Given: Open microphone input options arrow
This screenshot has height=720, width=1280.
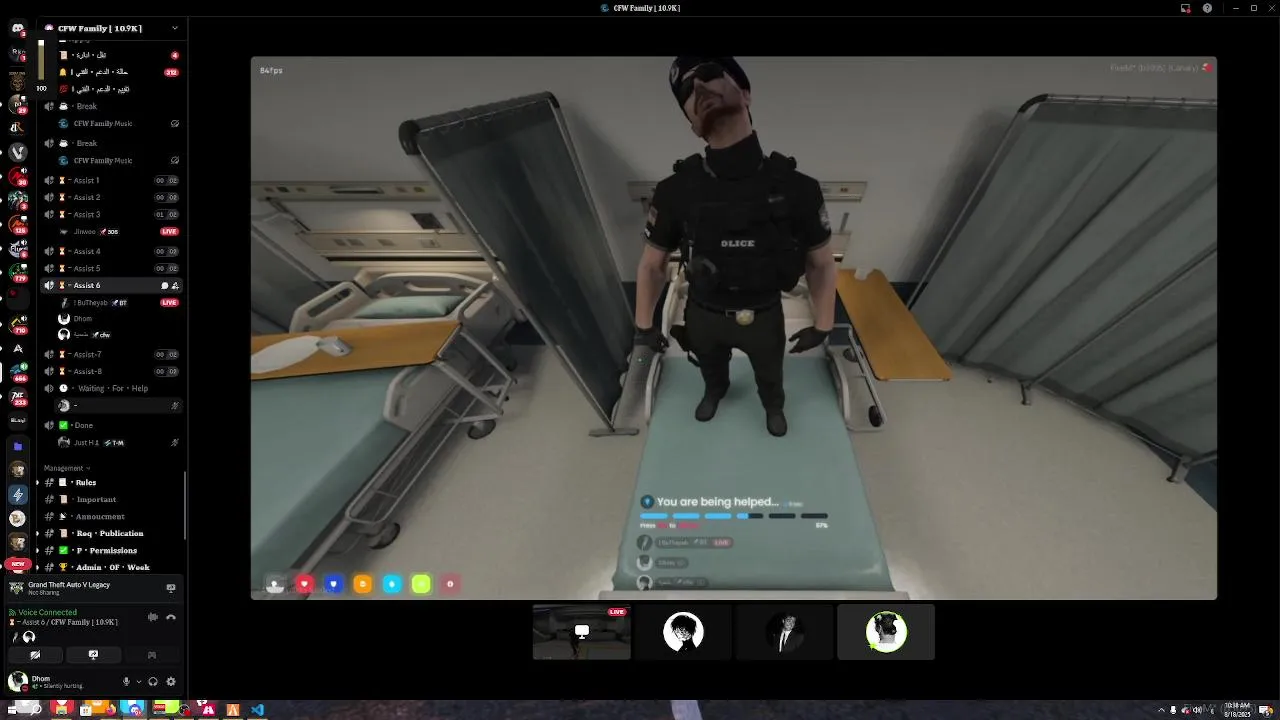Looking at the screenshot, I should coord(139,681).
